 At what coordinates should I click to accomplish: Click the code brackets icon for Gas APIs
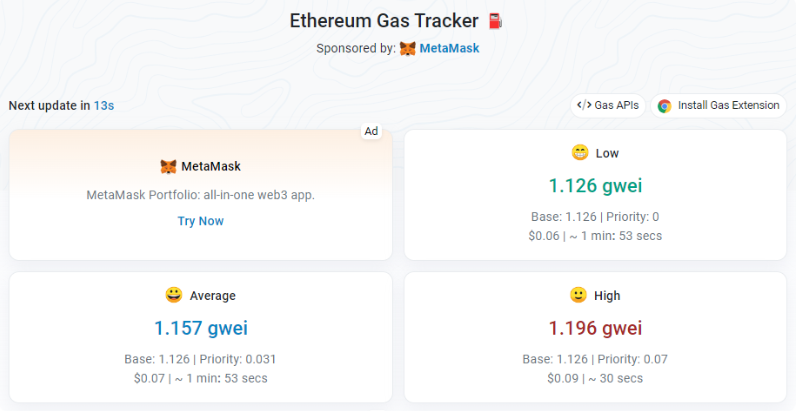pos(582,105)
